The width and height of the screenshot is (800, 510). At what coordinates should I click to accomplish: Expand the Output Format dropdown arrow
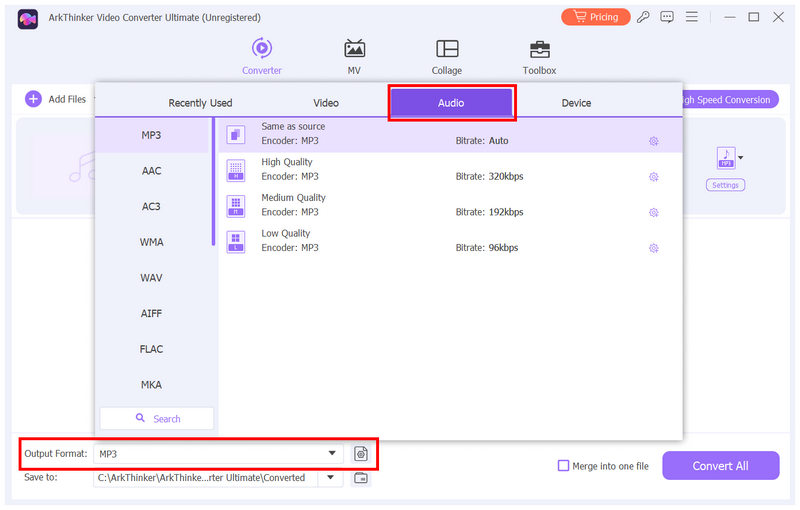point(332,453)
